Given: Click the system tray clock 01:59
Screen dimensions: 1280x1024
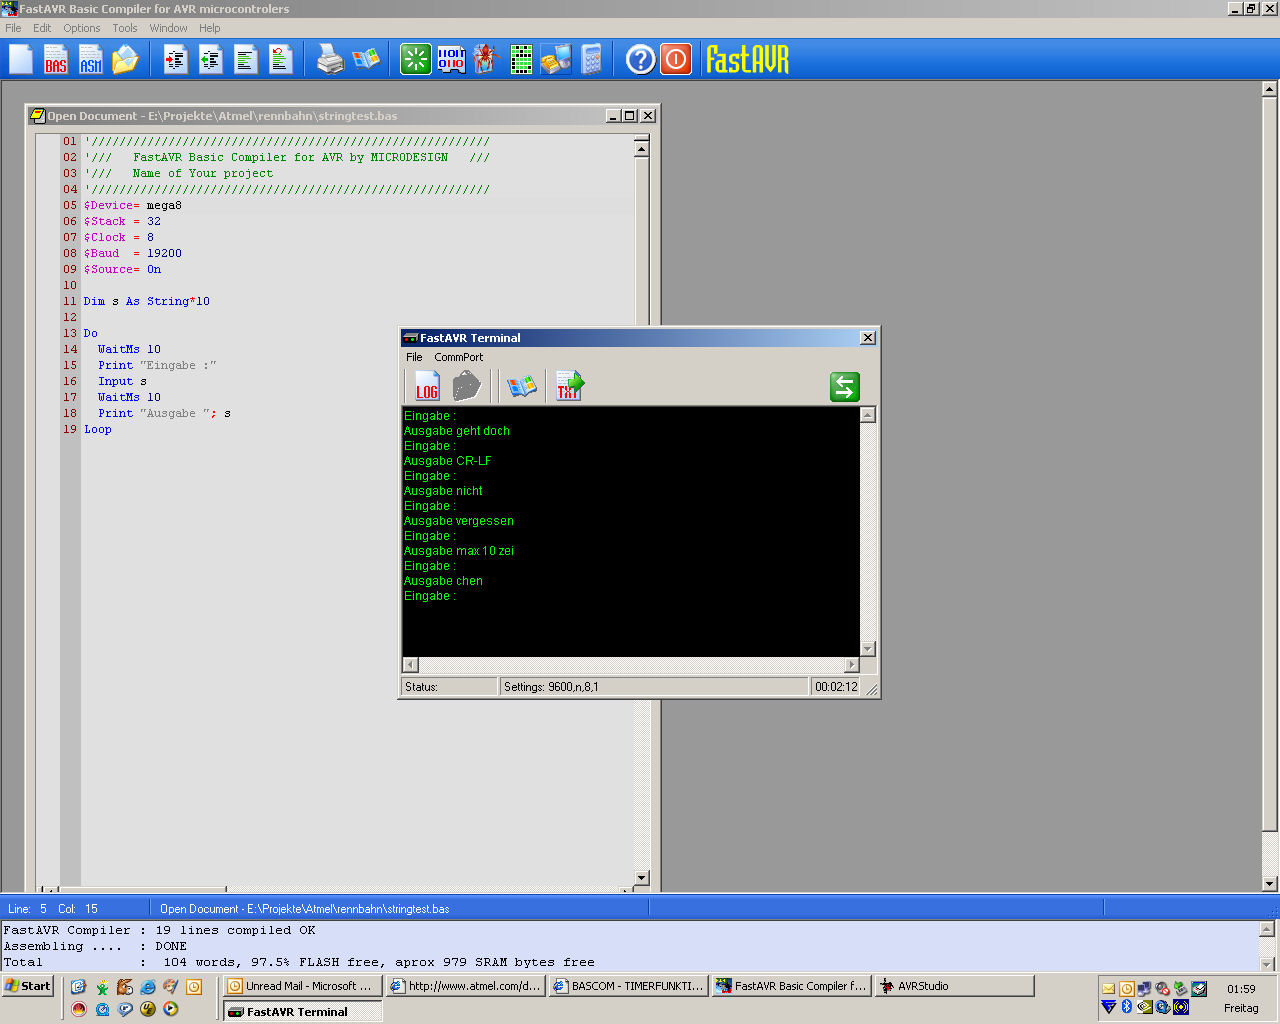Looking at the screenshot, I should (x=1241, y=989).
